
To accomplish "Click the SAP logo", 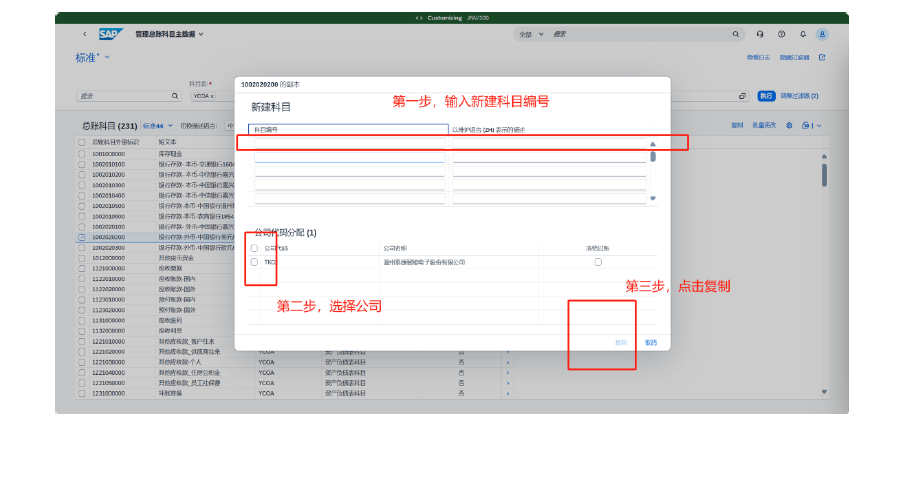I will pyautogui.click(x=109, y=34).
